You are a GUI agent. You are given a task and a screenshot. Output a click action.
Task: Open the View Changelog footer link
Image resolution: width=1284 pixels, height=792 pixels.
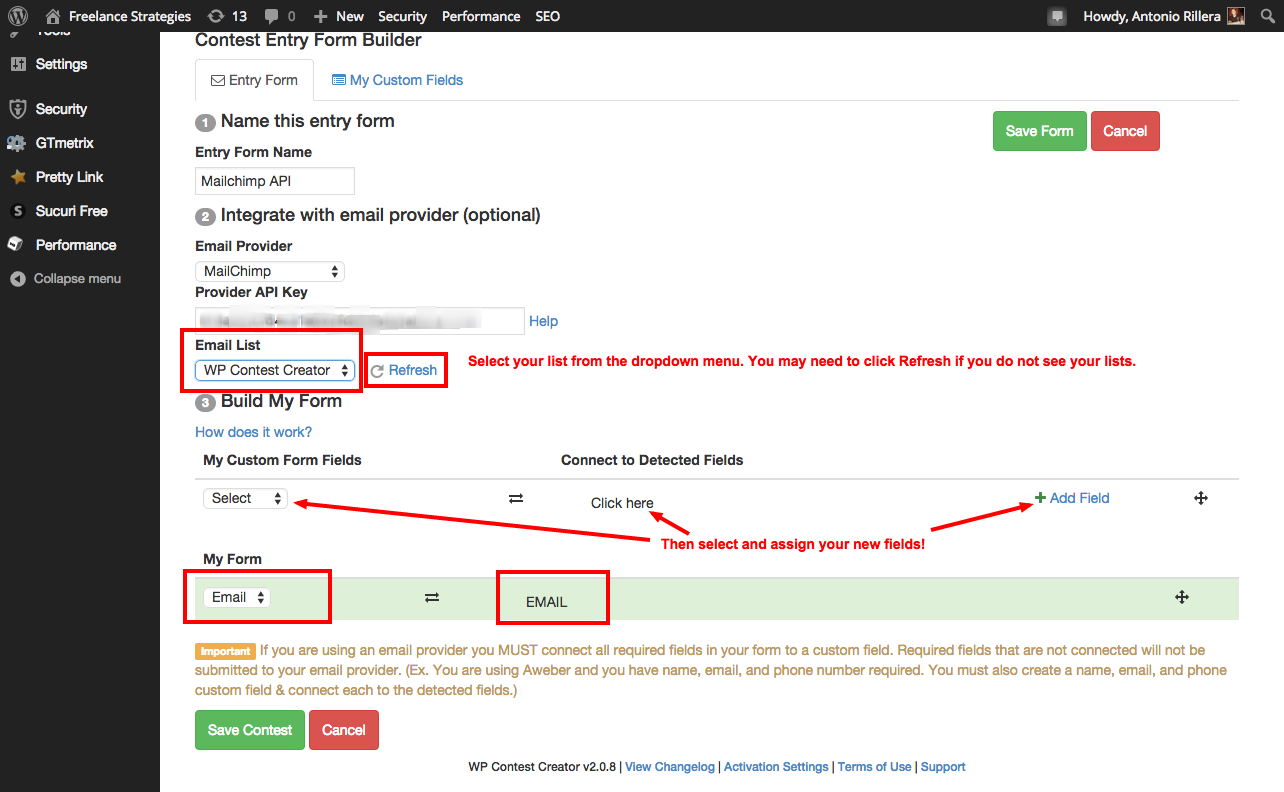click(x=670, y=767)
